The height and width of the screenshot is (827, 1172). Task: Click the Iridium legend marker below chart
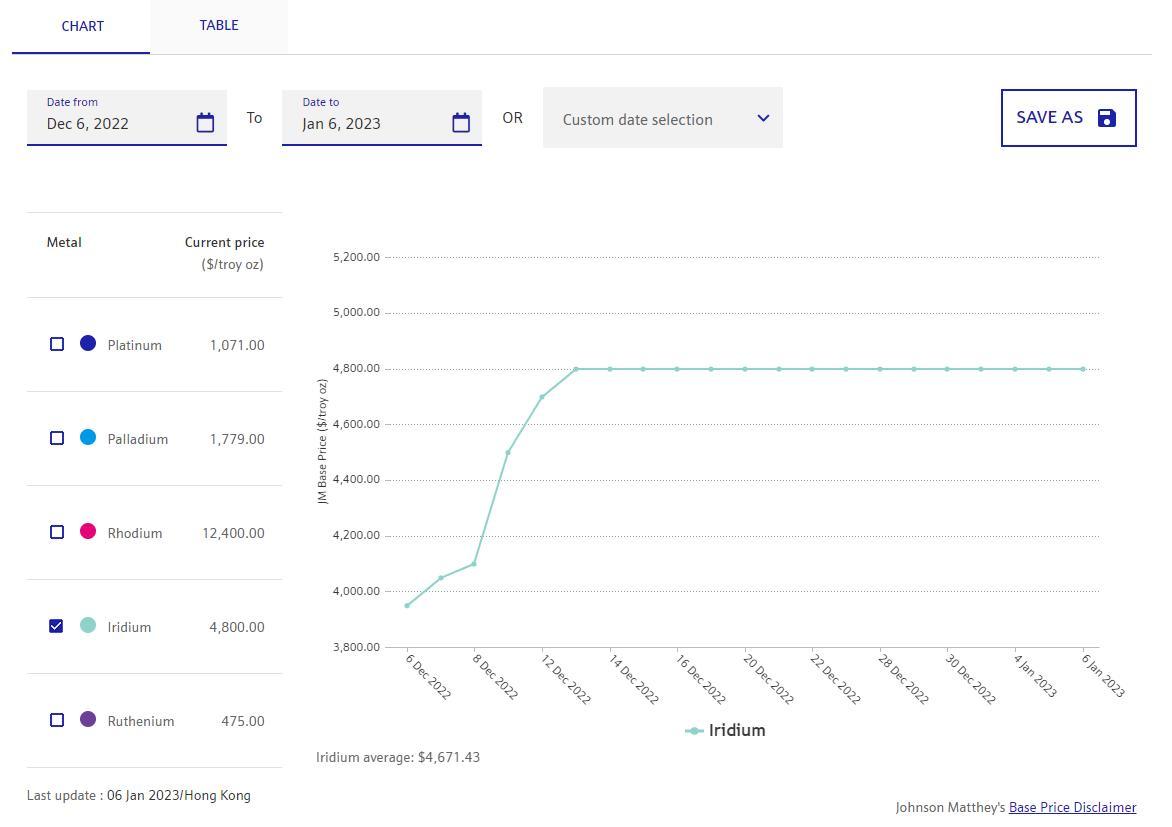click(x=694, y=731)
